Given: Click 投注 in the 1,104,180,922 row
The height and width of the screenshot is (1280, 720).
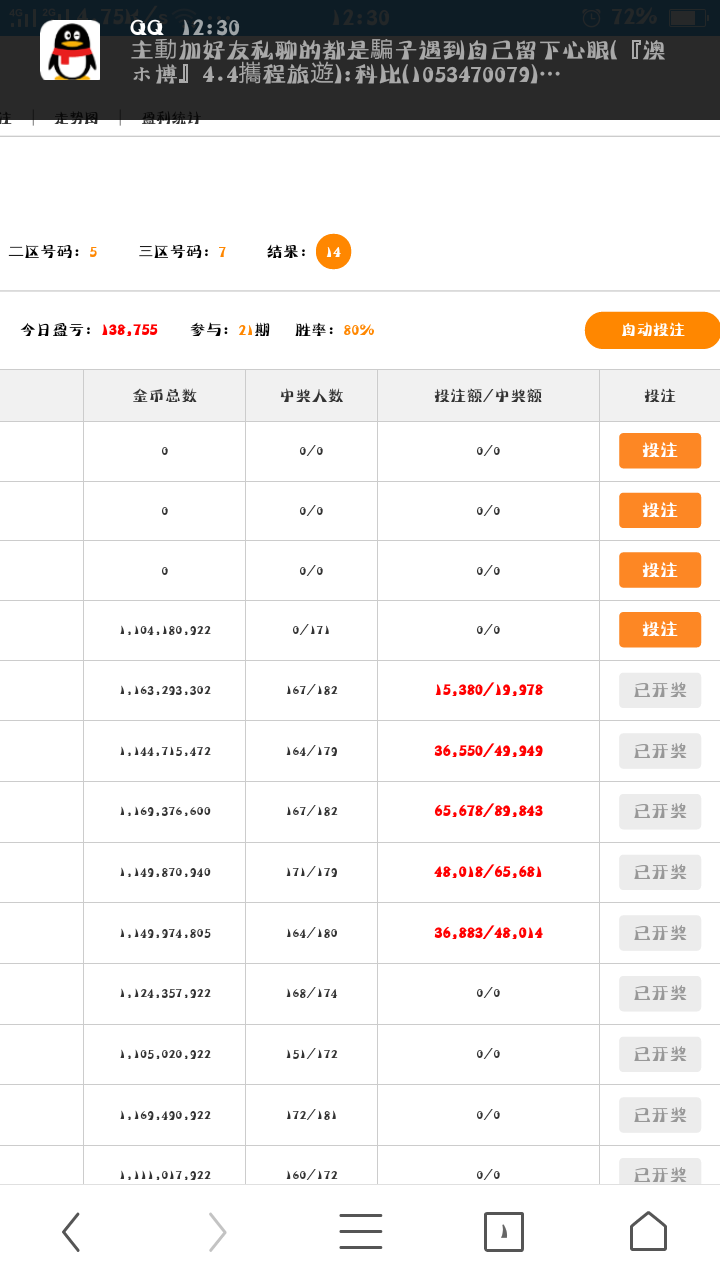Looking at the screenshot, I should click(x=659, y=630).
